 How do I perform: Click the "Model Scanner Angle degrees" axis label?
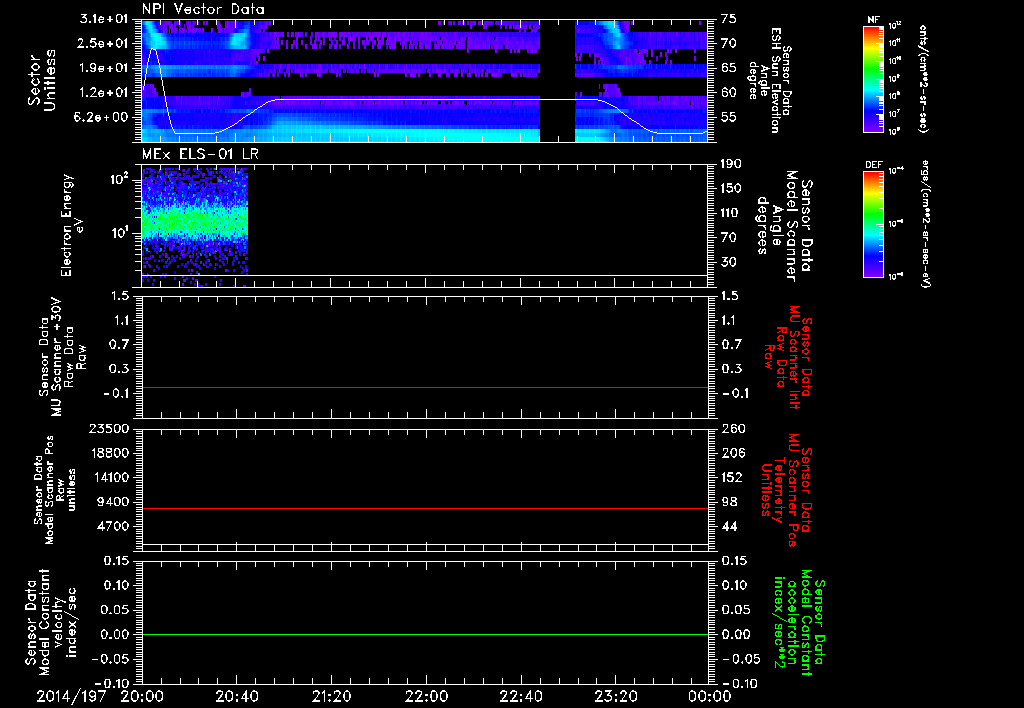coord(784,226)
